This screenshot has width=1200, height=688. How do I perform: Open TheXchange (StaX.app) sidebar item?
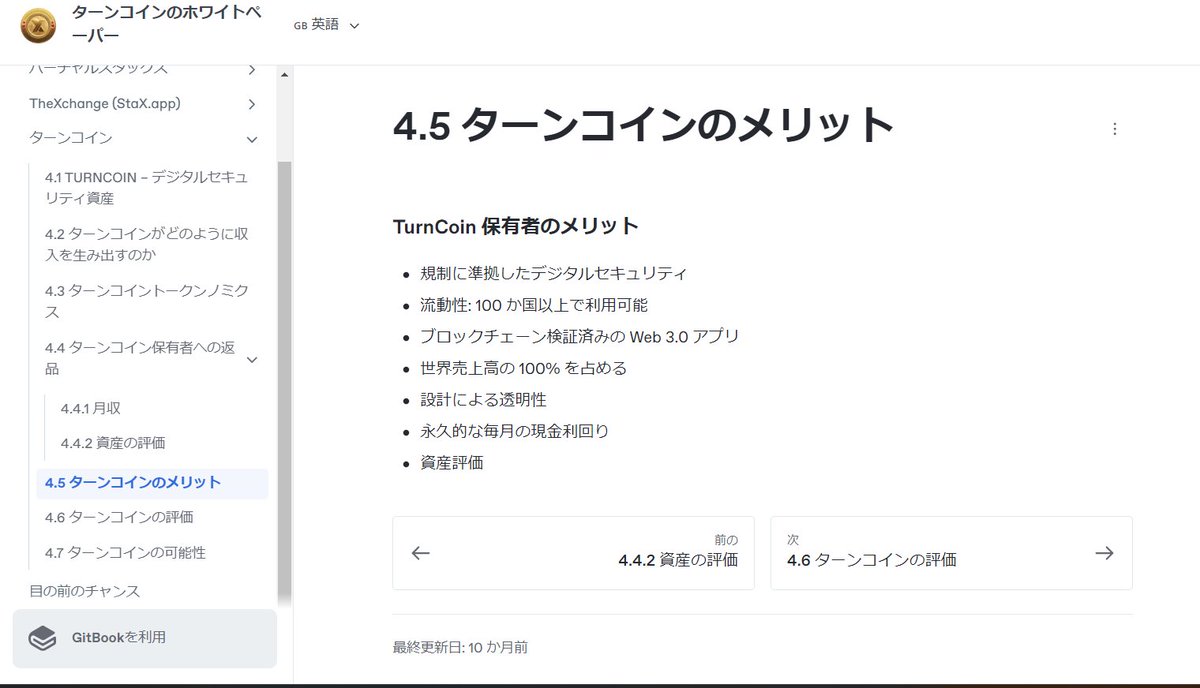[105, 104]
